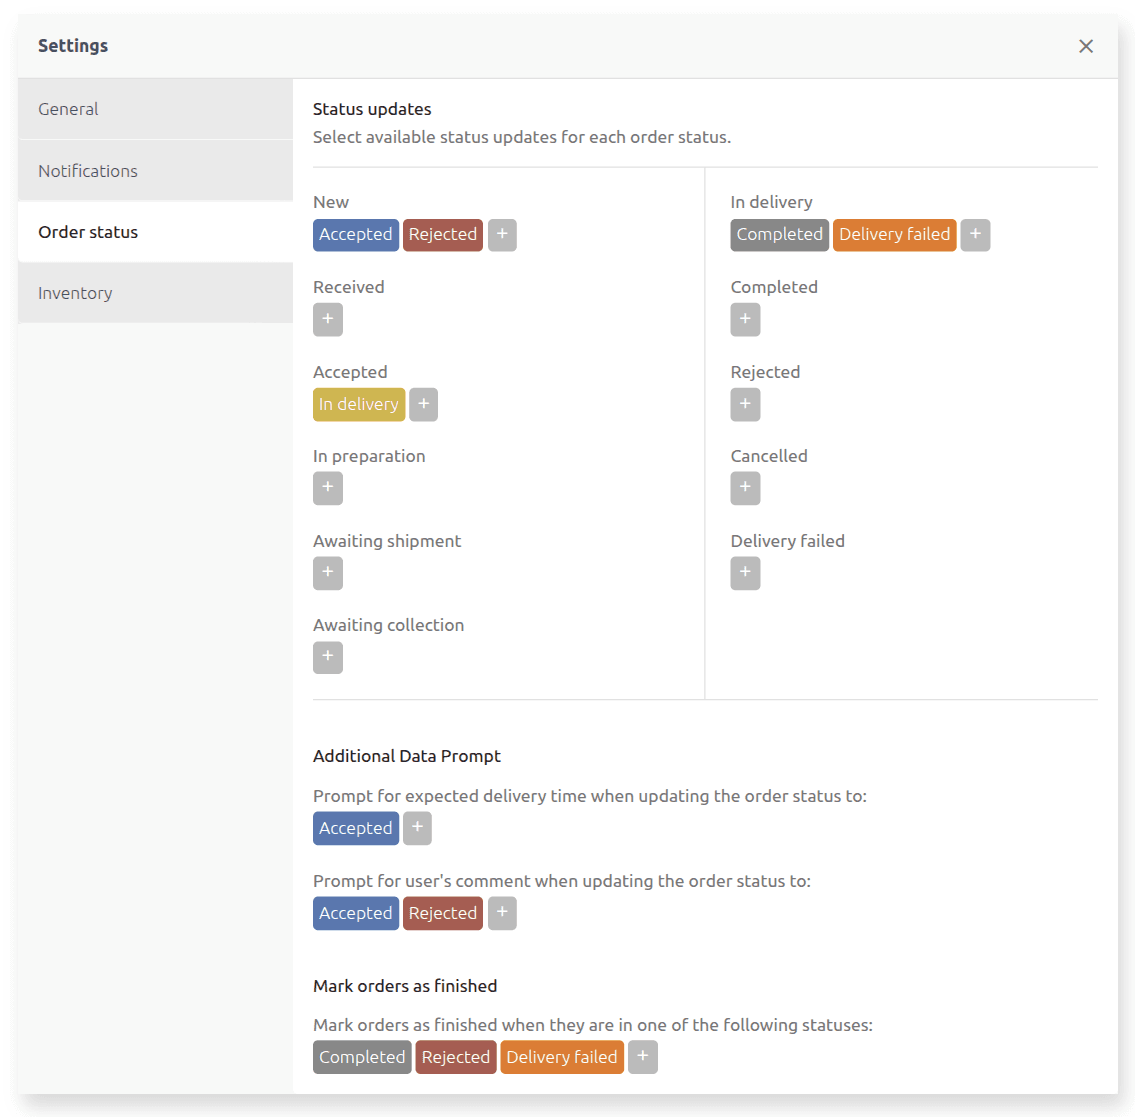This screenshot has width=1135, height=1117.
Task: Click the Completed chip under In delivery
Action: point(779,234)
